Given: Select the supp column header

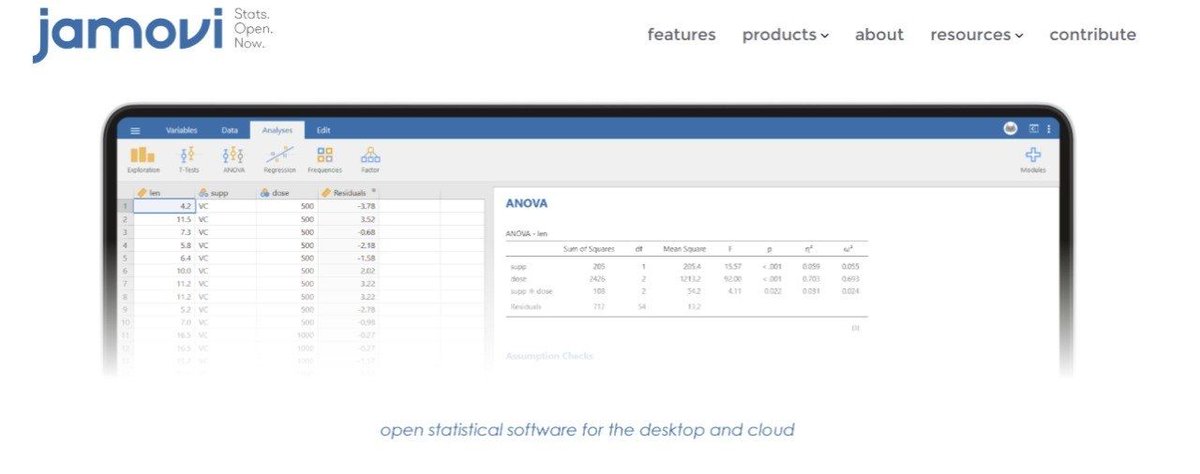Looking at the screenshot, I should pyautogui.click(x=226, y=192).
